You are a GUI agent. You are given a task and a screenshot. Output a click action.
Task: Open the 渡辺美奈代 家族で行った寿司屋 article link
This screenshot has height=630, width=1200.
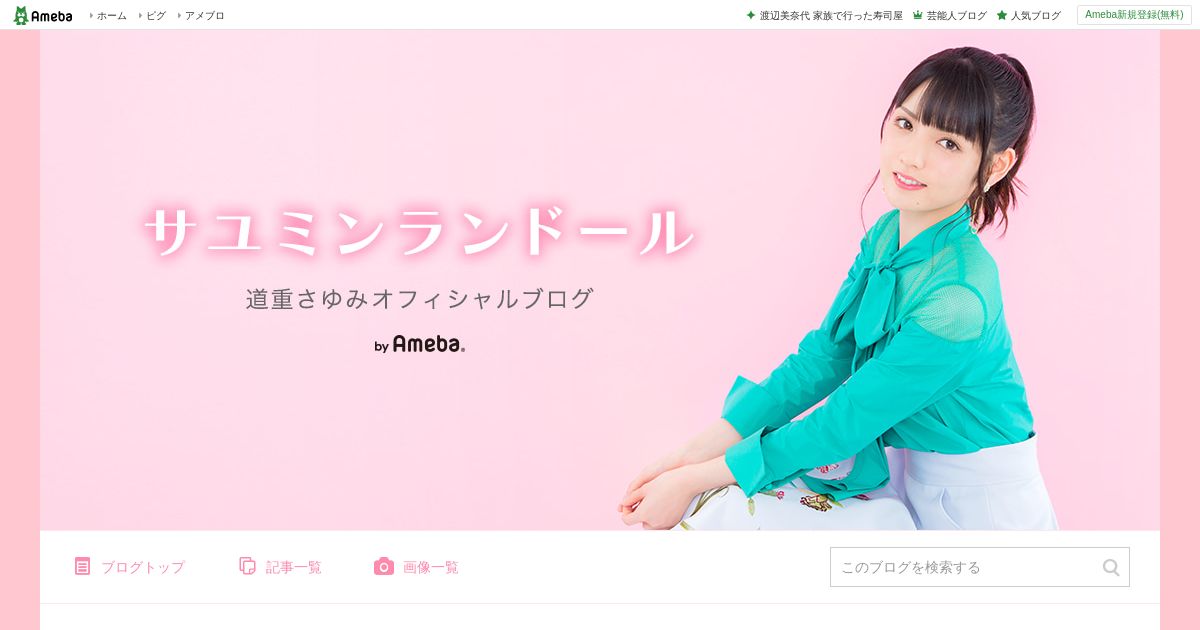click(831, 16)
